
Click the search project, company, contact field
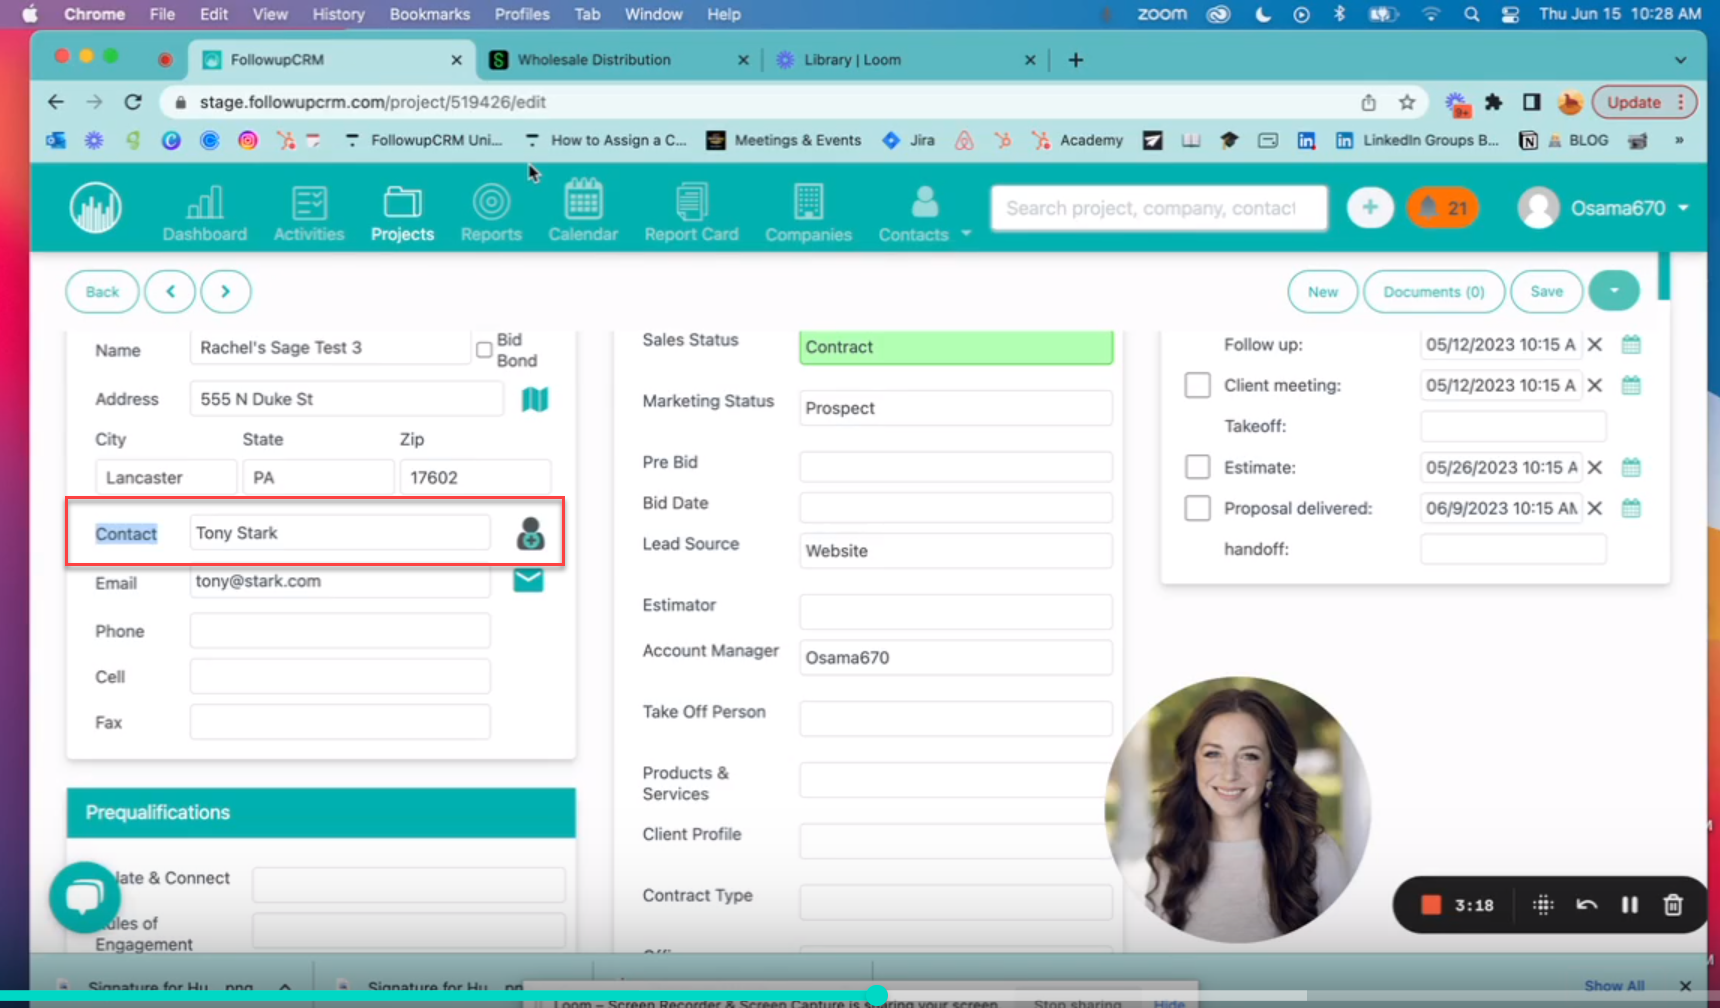pos(1157,207)
